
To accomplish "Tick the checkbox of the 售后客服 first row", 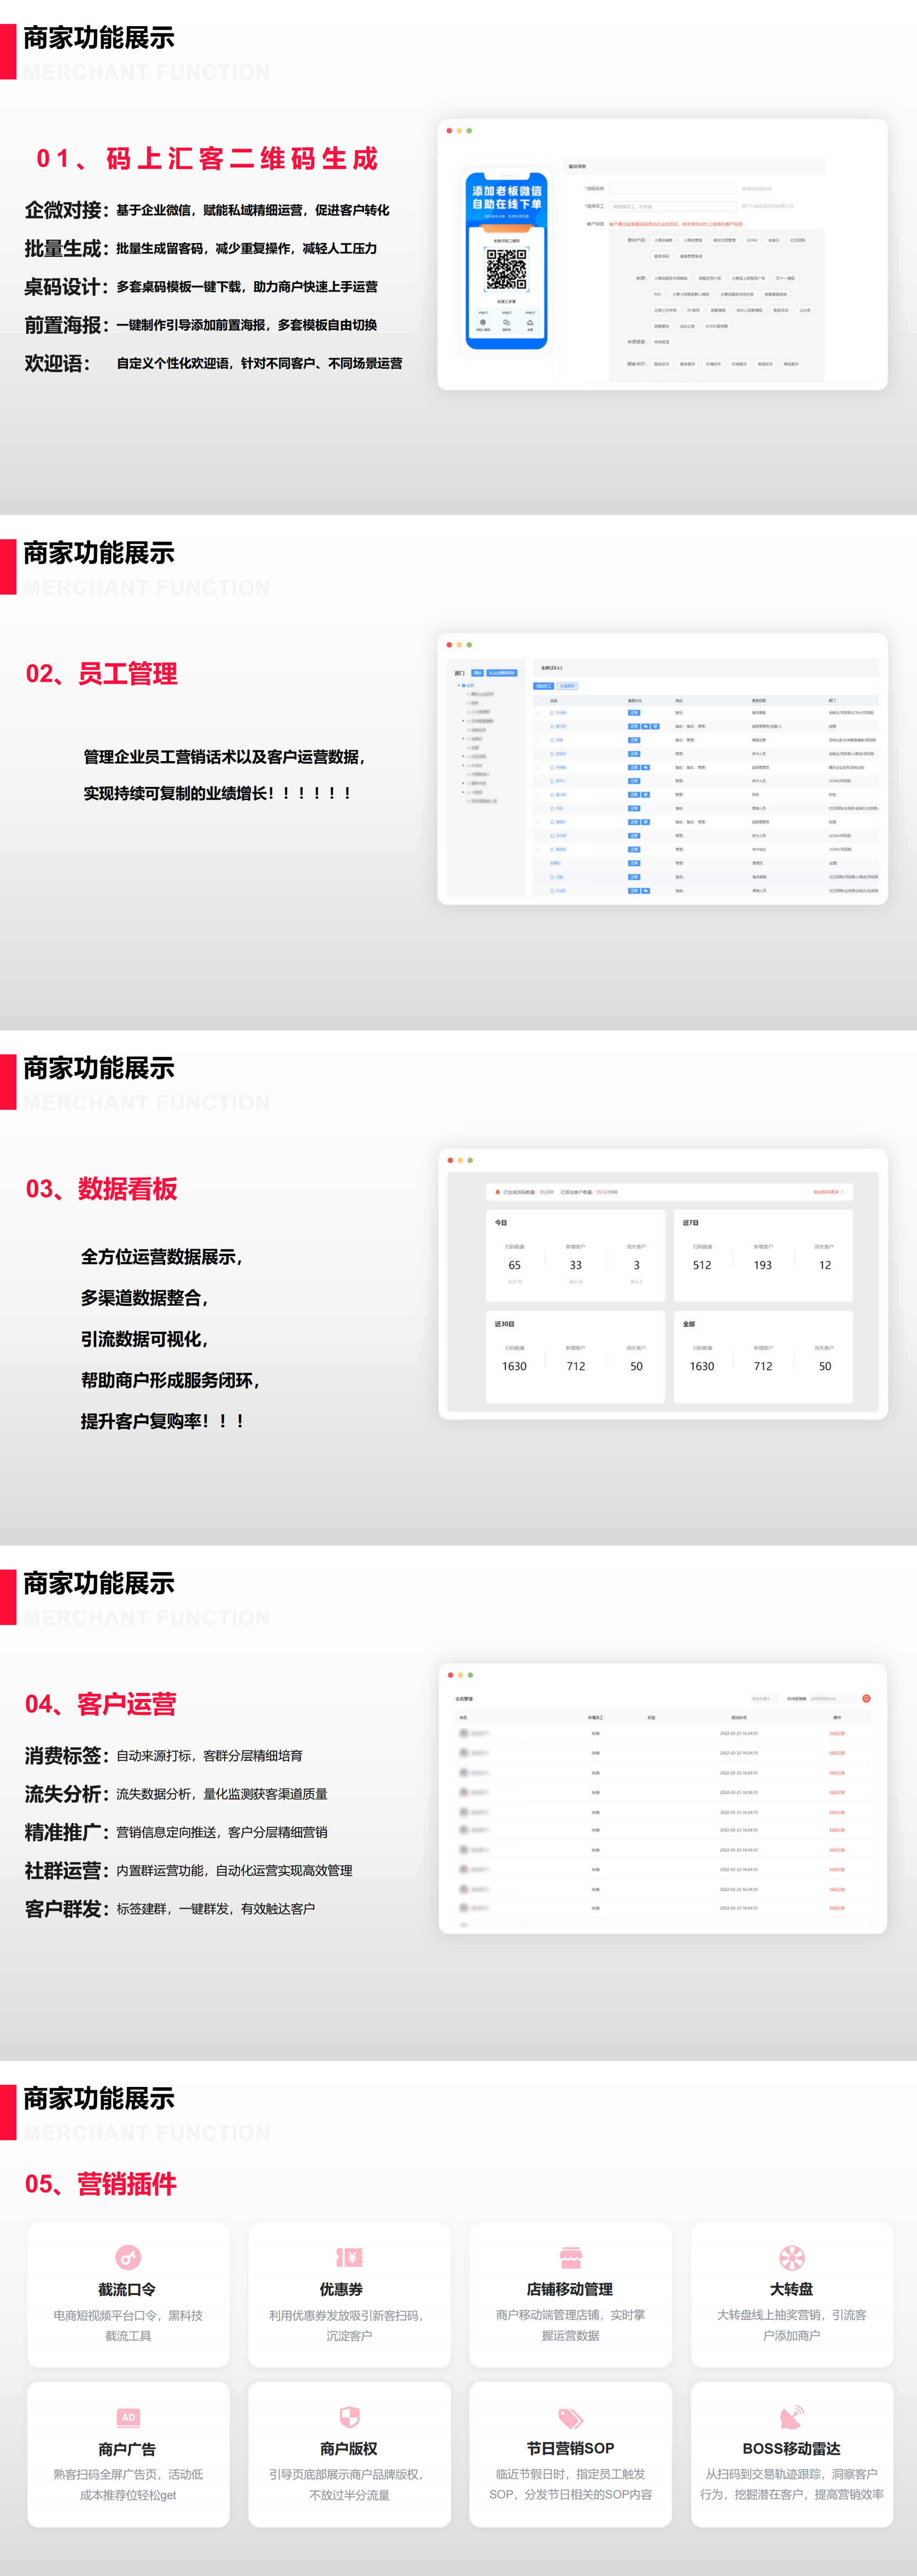I will 538,713.
